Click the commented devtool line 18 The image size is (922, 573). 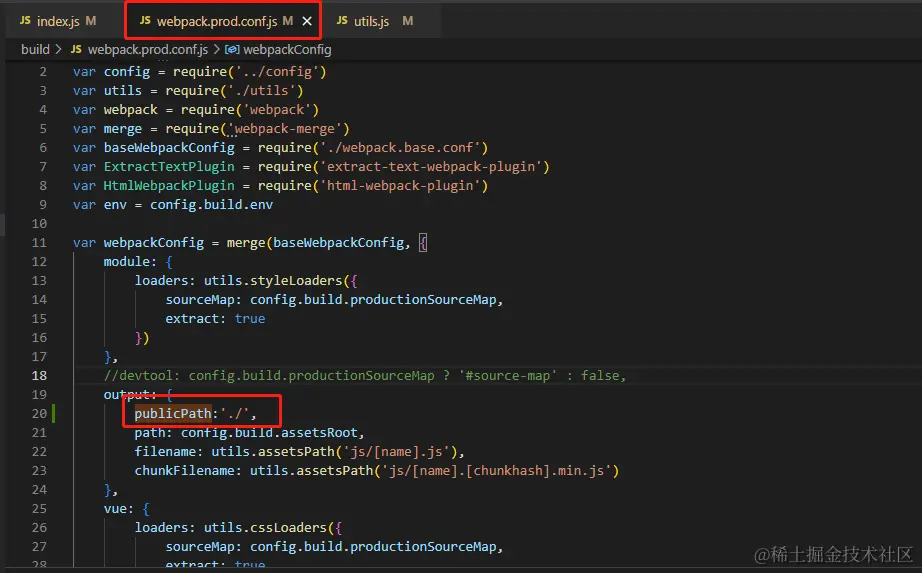click(365, 375)
